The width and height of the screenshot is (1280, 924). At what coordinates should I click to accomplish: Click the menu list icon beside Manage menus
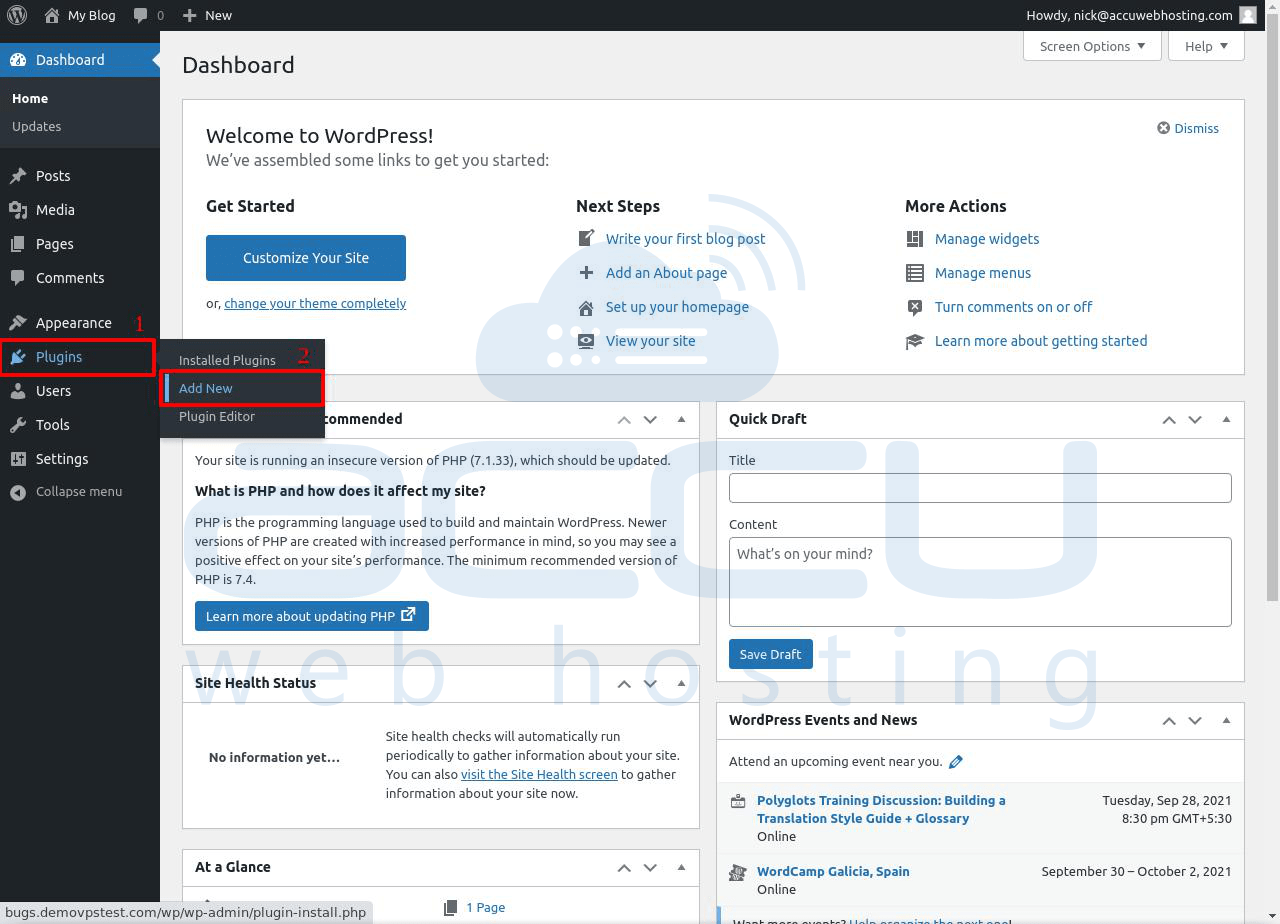click(x=915, y=273)
